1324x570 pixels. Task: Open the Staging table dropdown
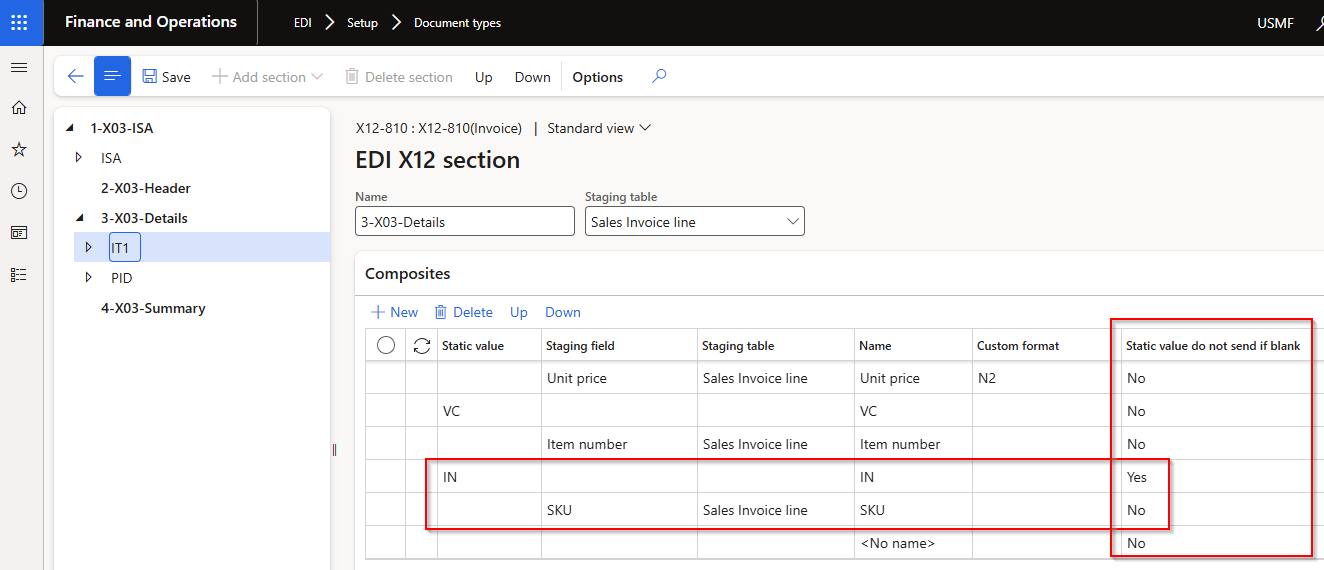click(793, 222)
